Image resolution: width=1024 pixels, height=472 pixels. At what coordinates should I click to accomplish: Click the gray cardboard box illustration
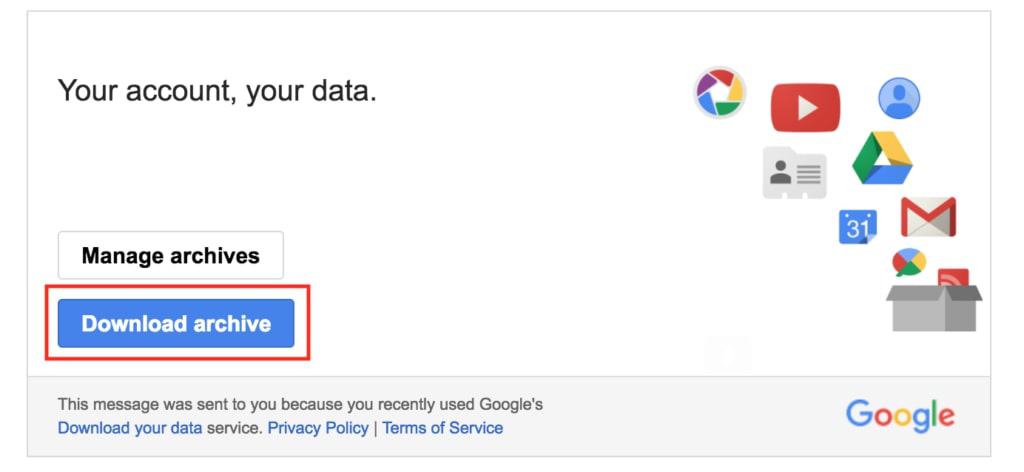coord(934,307)
